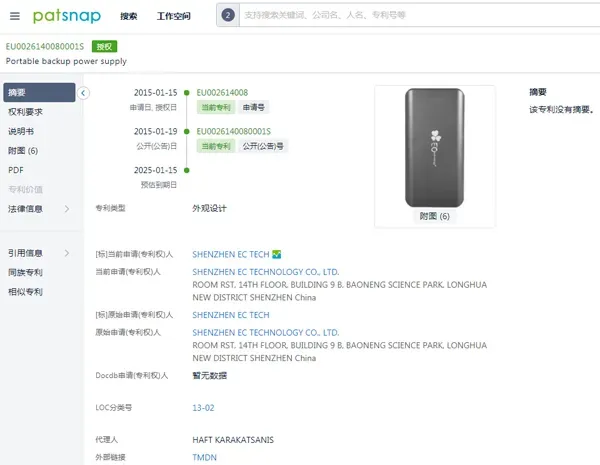This screenshot has height=465, width=600.
Task: Open the power bank drawing thumbnail
Action: point(435,148)
